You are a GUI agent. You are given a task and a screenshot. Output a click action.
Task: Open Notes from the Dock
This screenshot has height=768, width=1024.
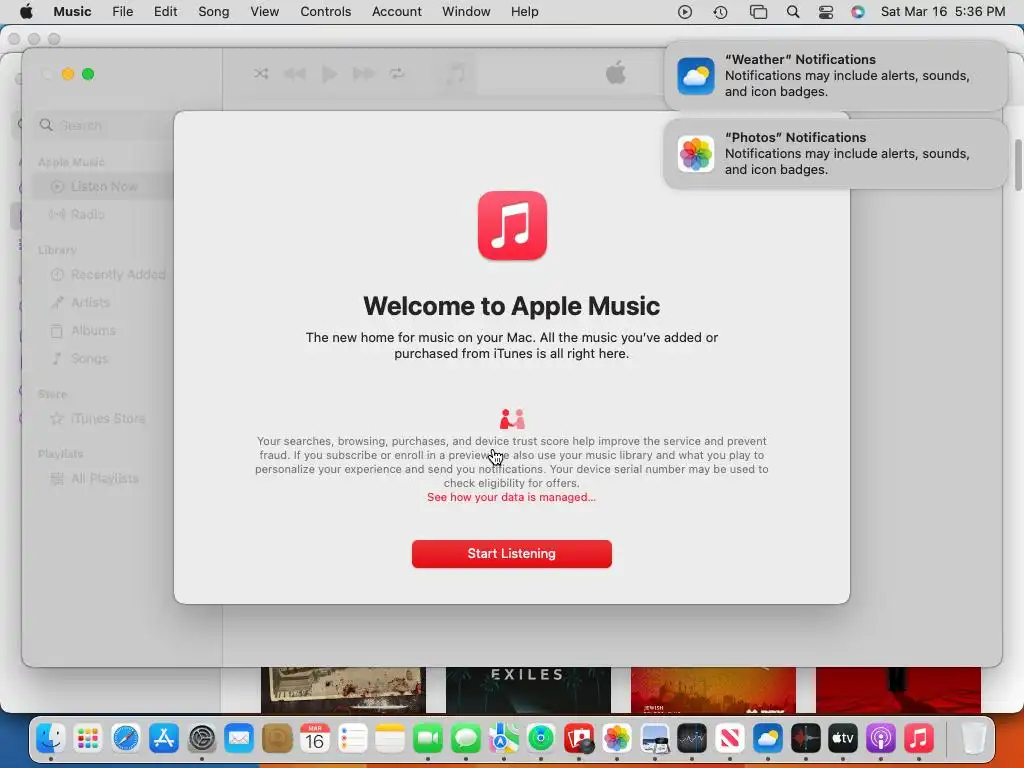click(390, 739)
